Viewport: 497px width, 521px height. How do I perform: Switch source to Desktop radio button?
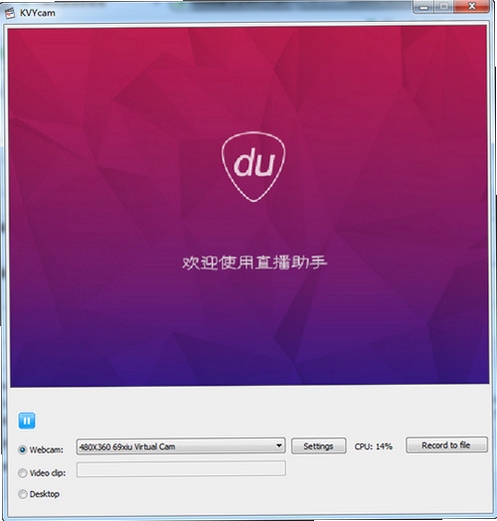[22, 494]
